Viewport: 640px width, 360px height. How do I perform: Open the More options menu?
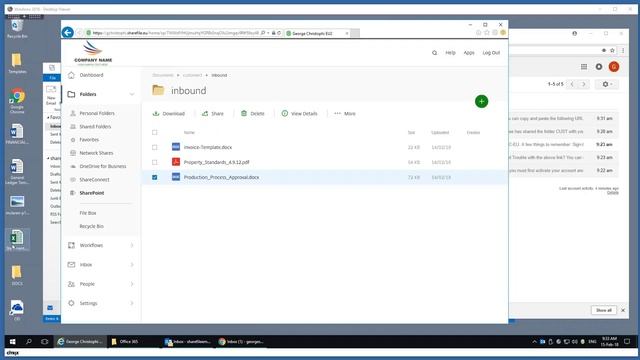345,113
